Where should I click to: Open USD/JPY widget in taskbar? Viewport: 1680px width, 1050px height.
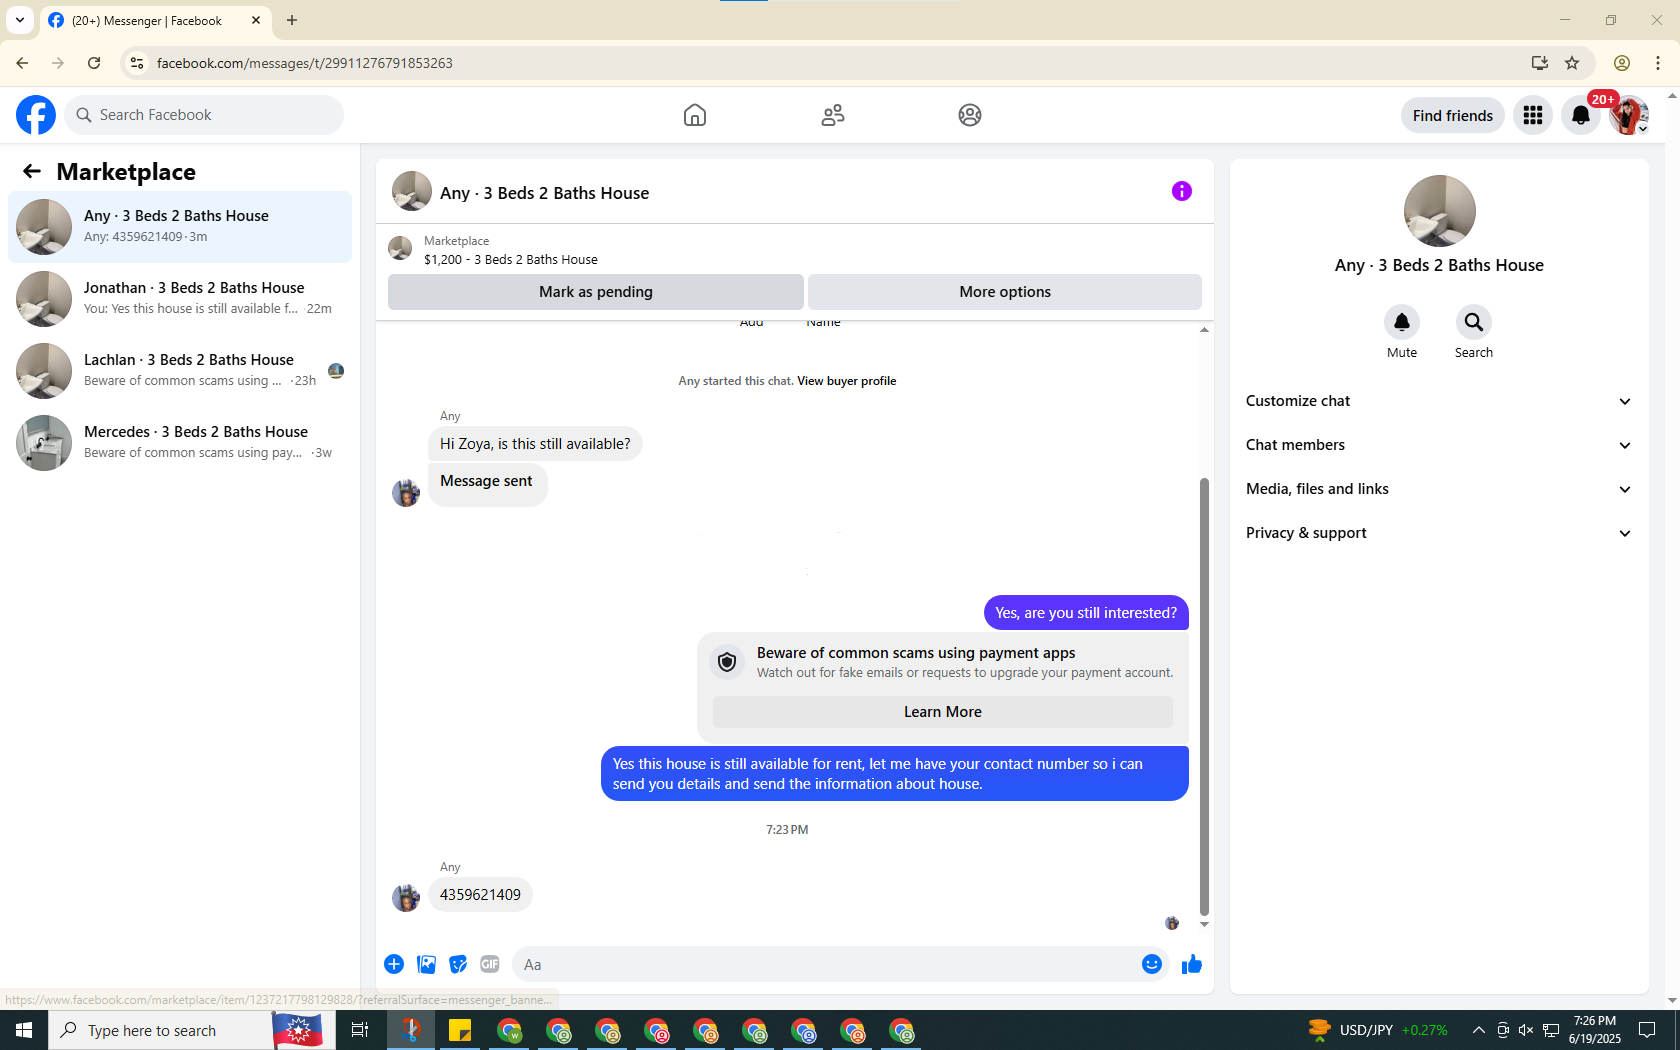point(1378,1030)
